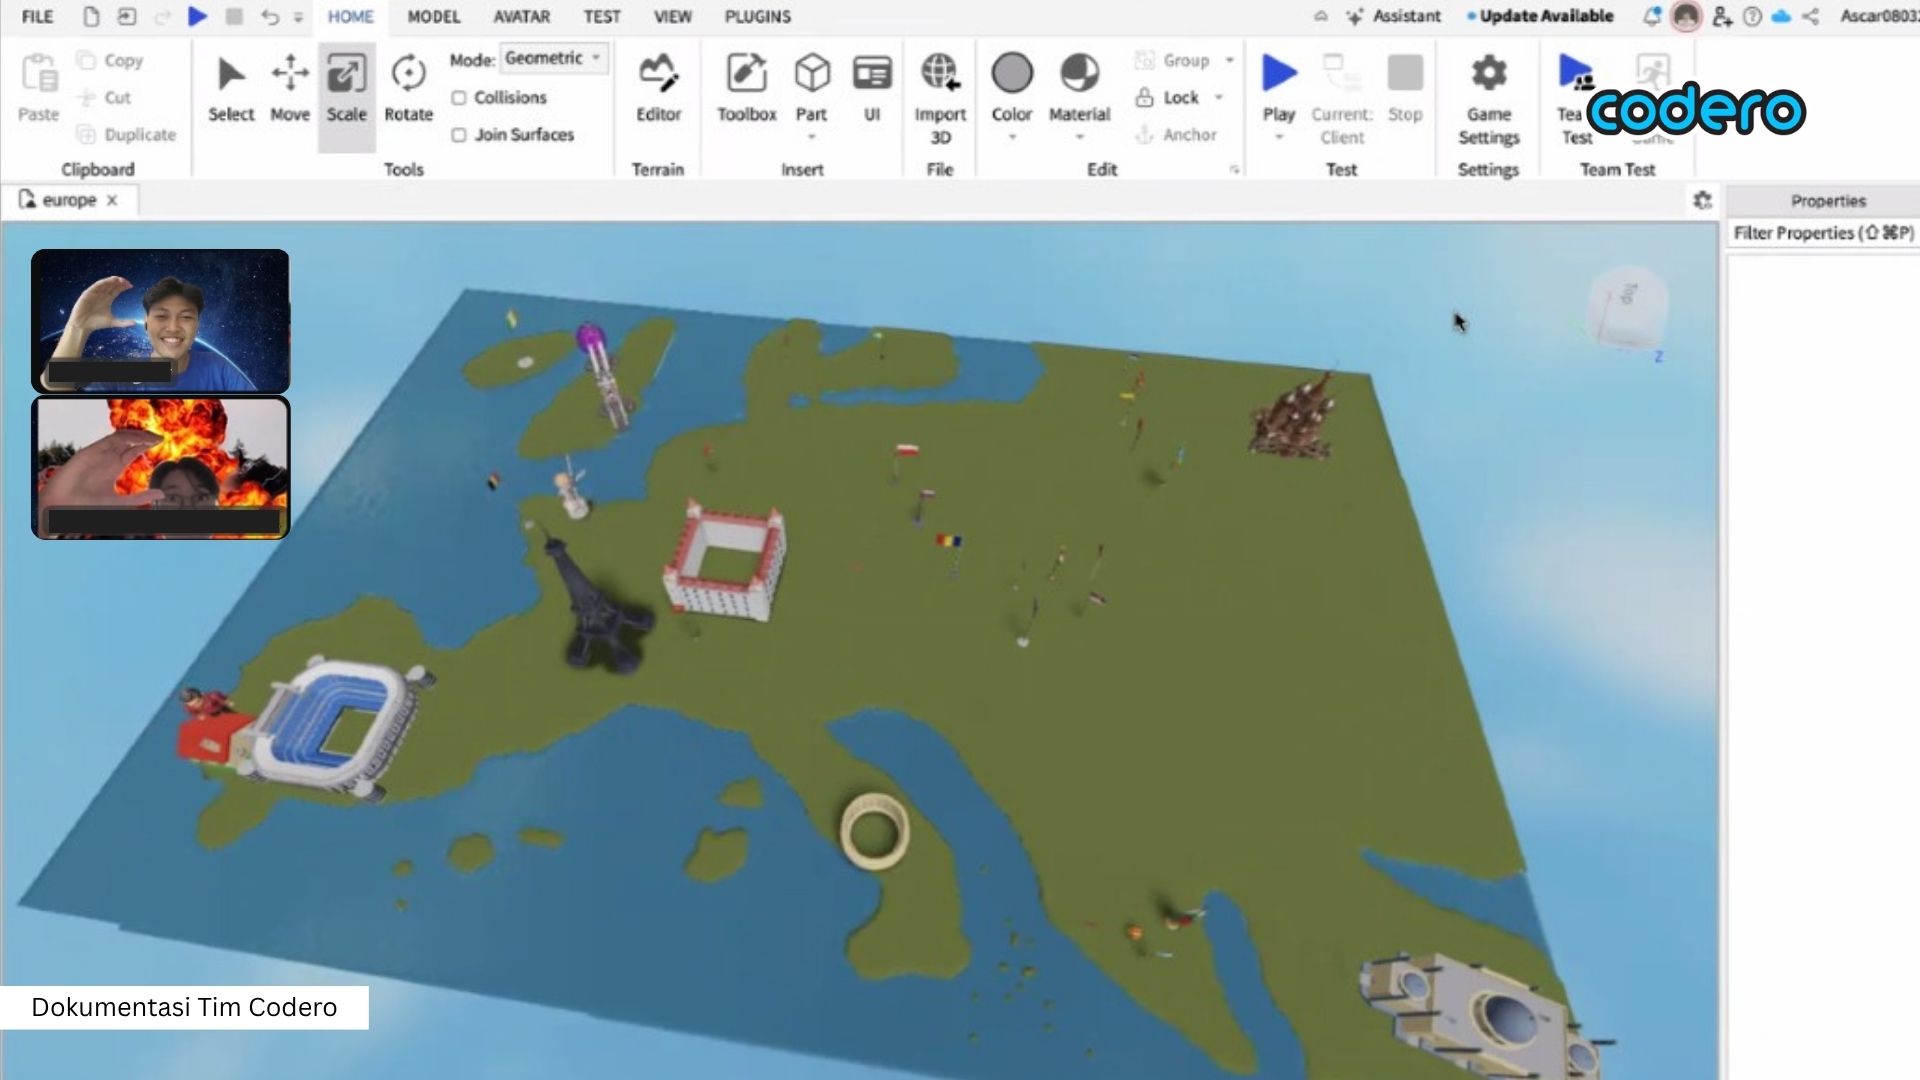This screenshot has height=1080, width=1920.
Task: Switch to the AVATAR ribbon tab
Action: (x=522, y=17)
